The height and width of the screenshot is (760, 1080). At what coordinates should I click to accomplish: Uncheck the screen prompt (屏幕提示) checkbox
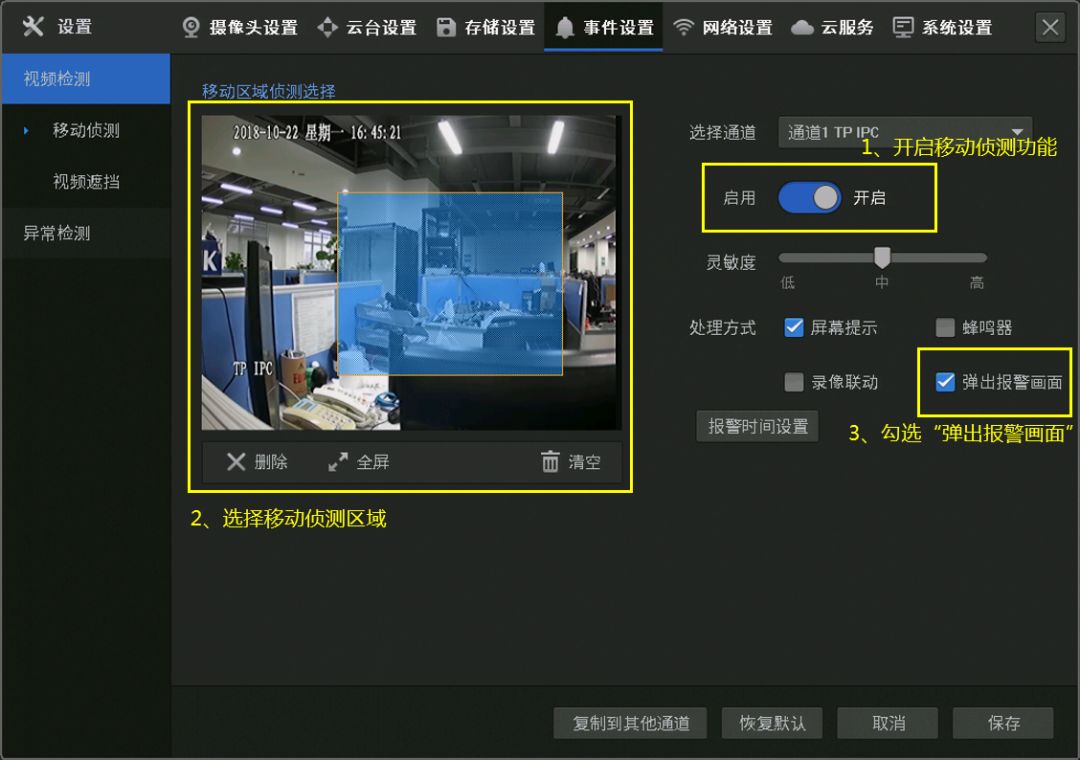tap(794, 327)
